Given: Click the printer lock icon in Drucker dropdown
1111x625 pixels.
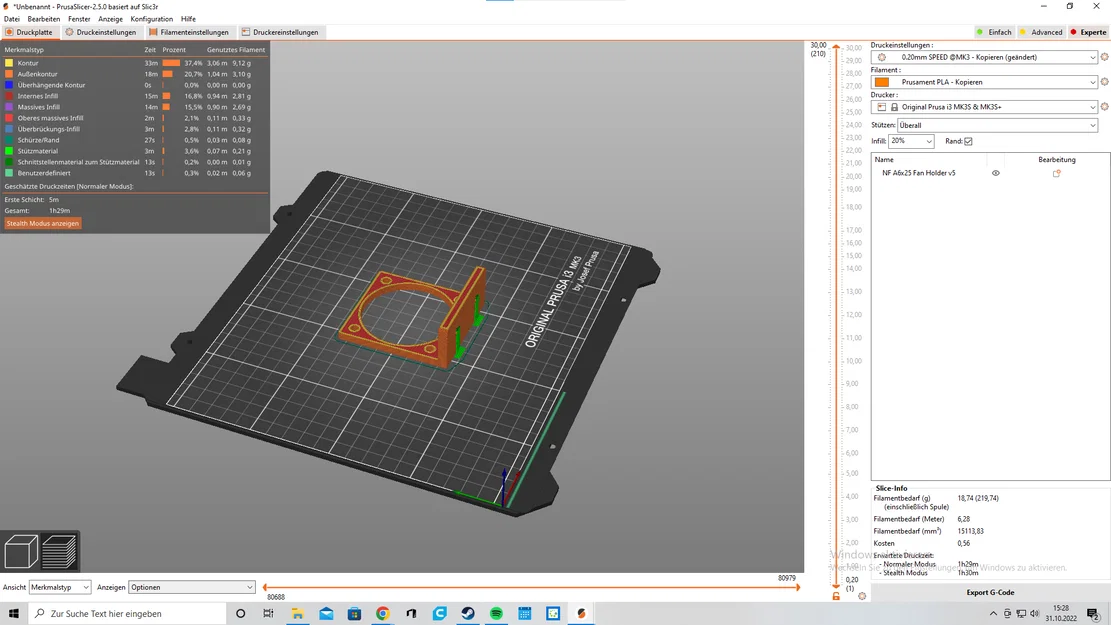Looking at the screenshot, I should click(x=894, y=107).
